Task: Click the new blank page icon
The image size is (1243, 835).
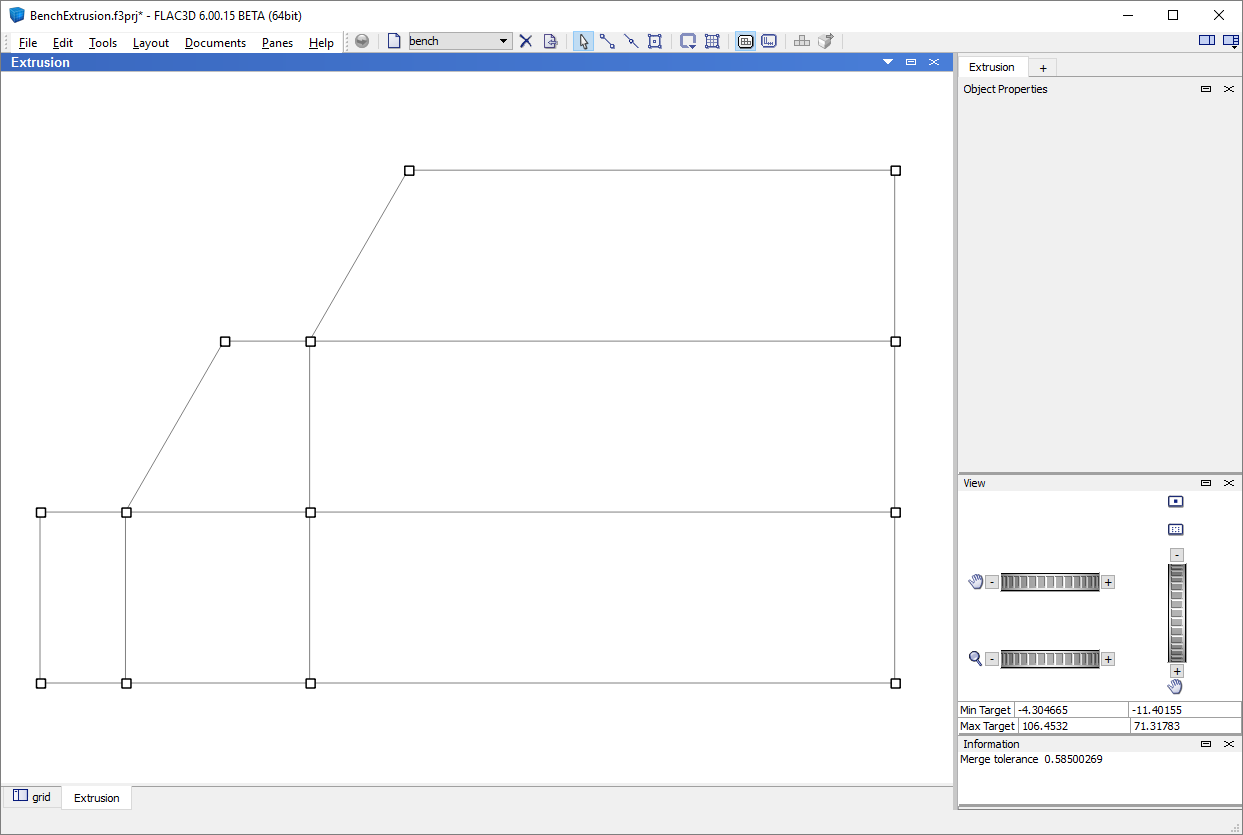Action: coord(394,41)
